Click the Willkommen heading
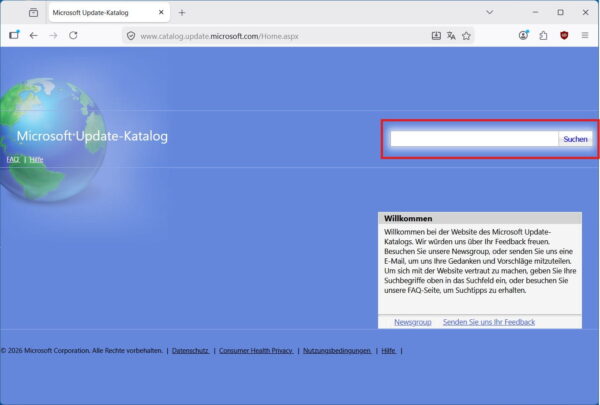 click(408, 219)
